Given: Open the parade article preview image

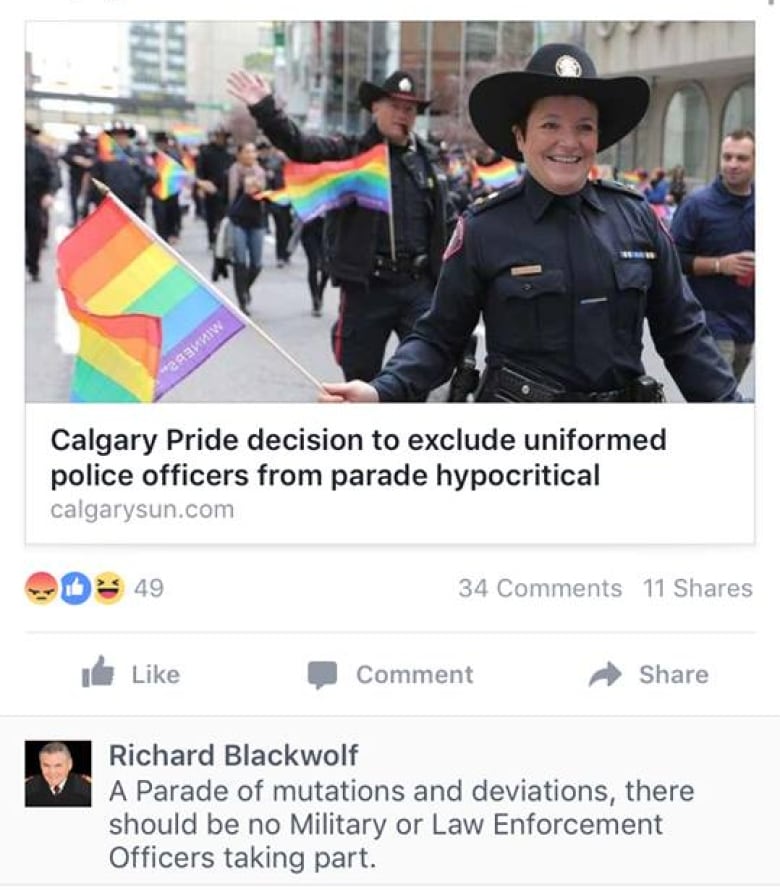Looking at the screenshot, I should point(390,212).
